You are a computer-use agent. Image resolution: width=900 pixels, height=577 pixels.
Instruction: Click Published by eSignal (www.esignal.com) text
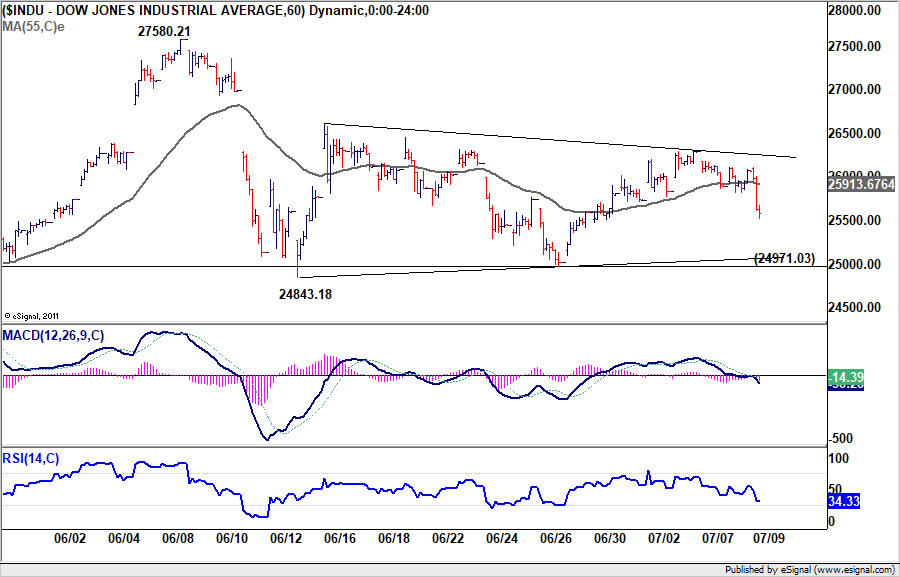point(809,570)
